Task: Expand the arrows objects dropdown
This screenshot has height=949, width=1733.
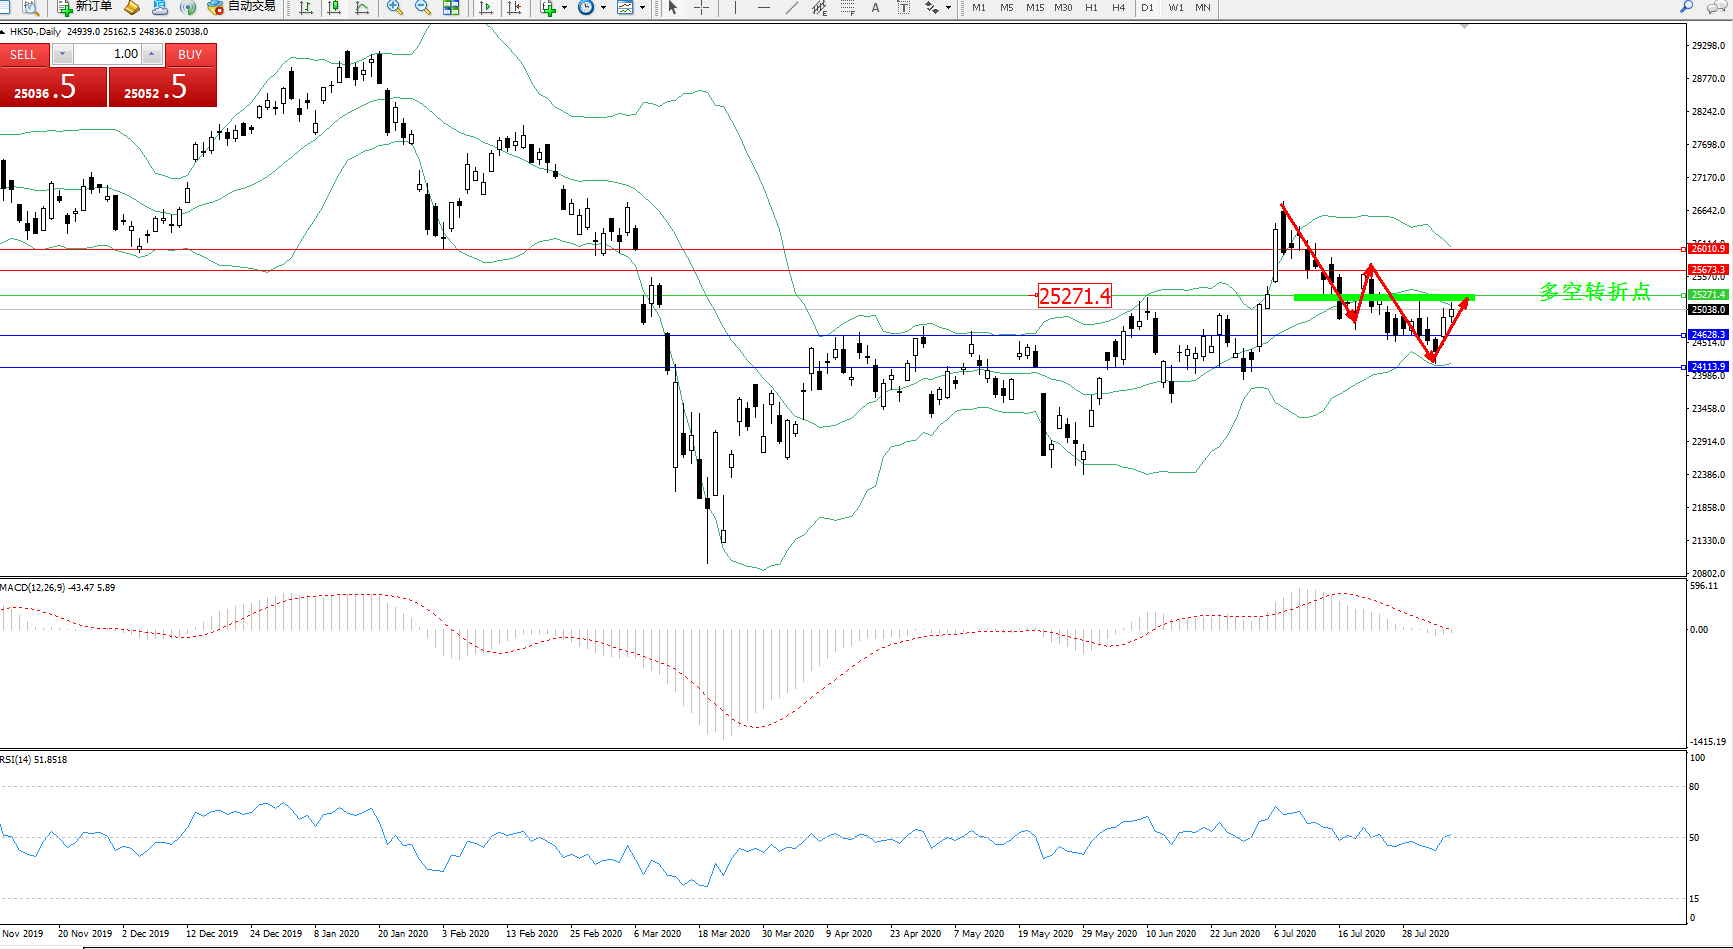Action: [948, 8]
